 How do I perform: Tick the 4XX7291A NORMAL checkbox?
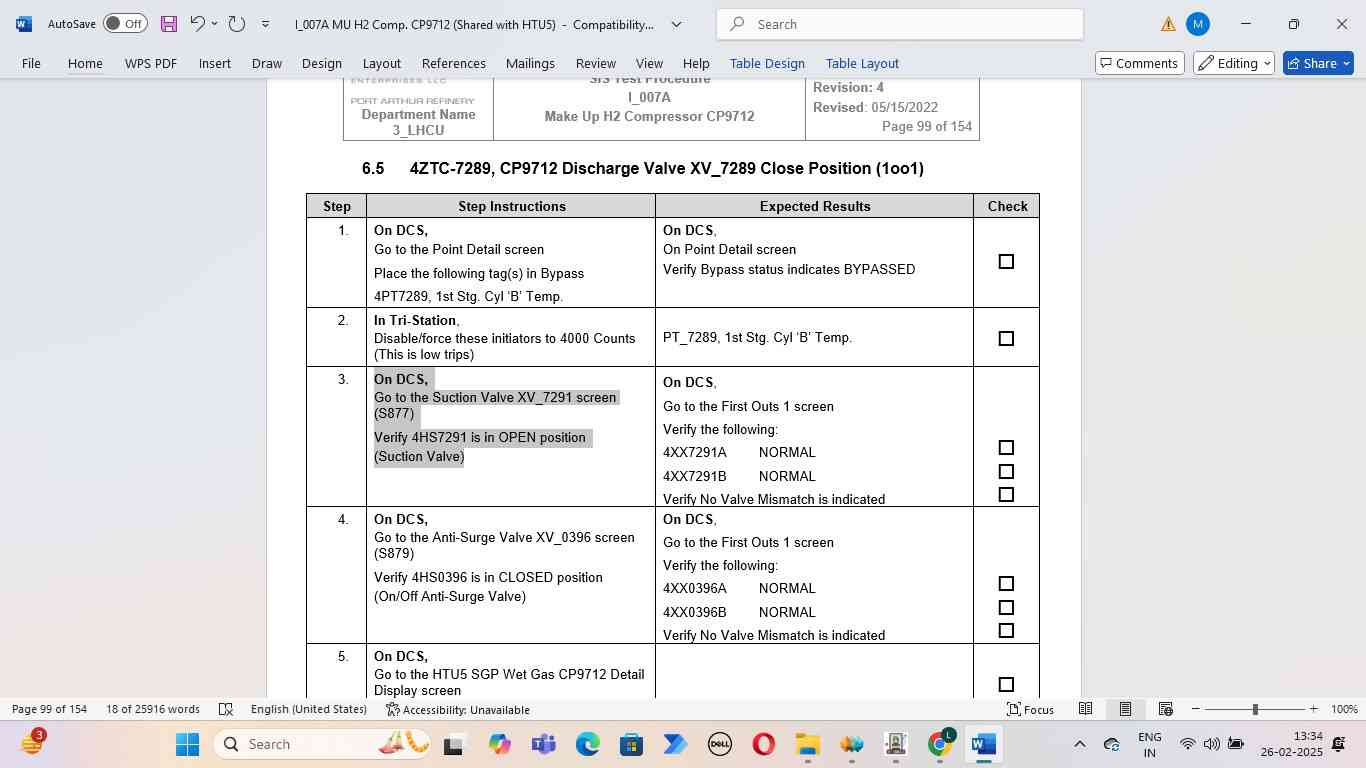tap(1006, 448)
